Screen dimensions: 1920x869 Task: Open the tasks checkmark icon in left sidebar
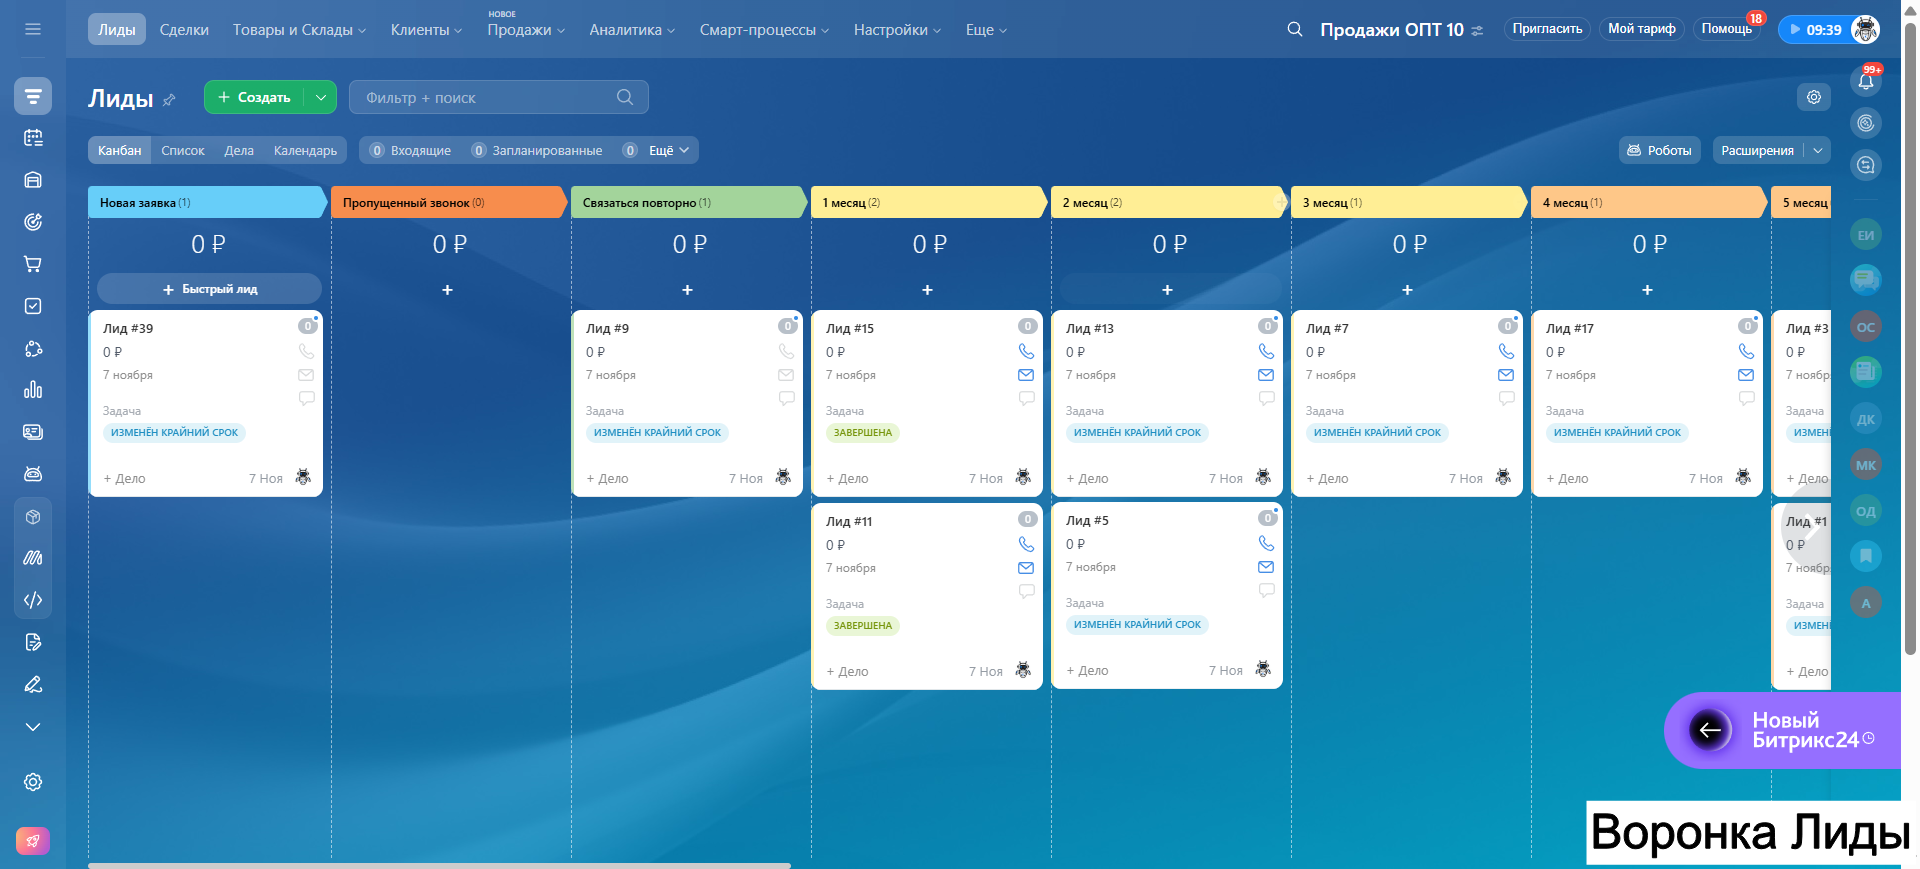33,306
